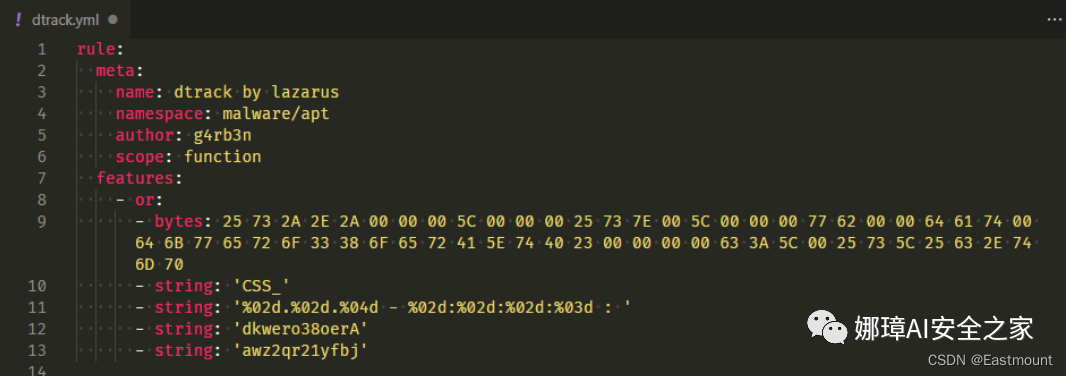Open the editor More Actions ellipsis menu

click(x=1054, y=20)
